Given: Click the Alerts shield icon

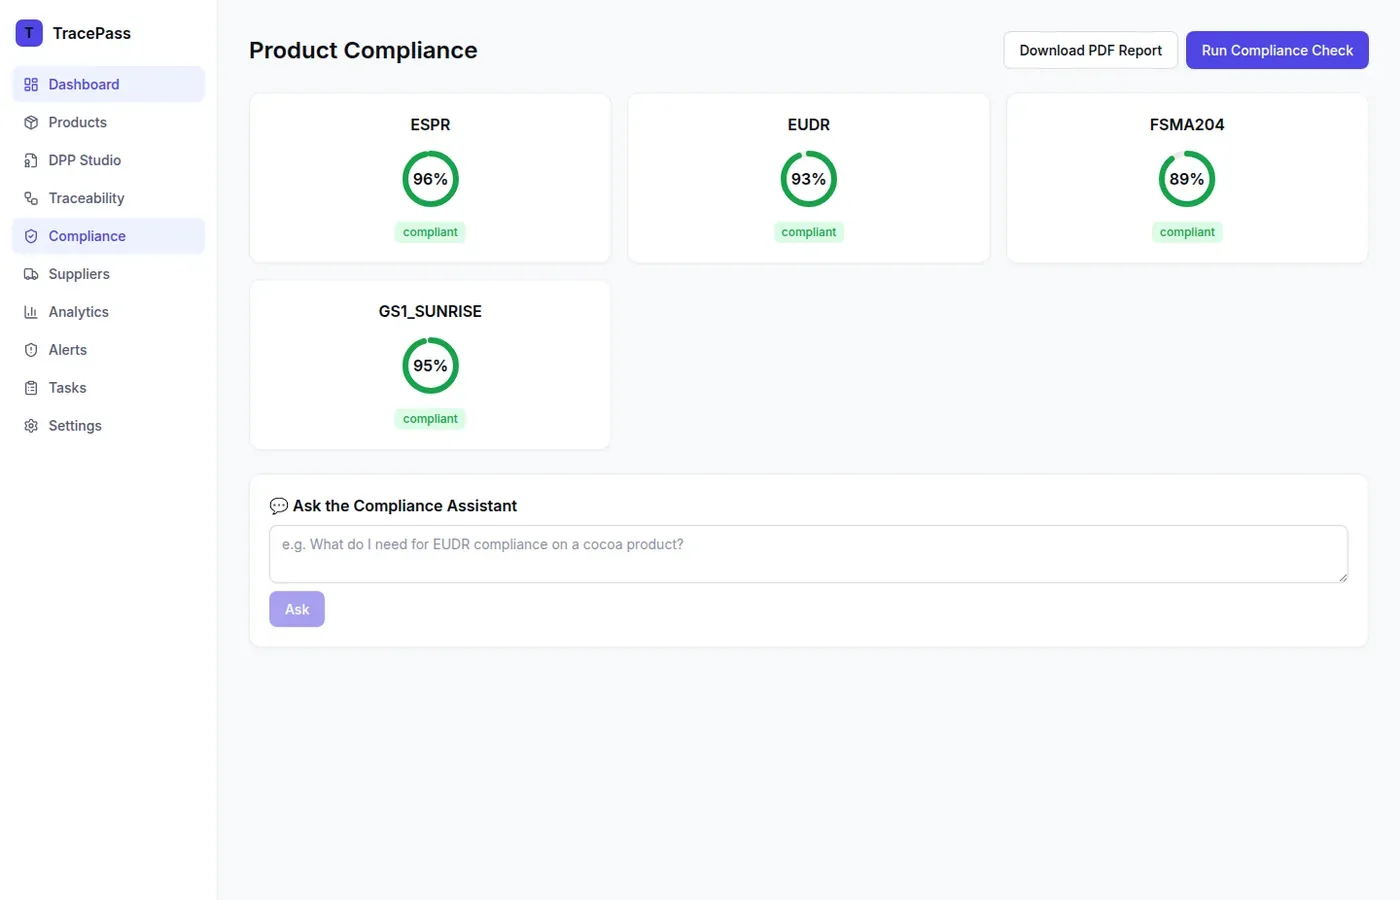Looking at the screenshot, I should (31, 351).
